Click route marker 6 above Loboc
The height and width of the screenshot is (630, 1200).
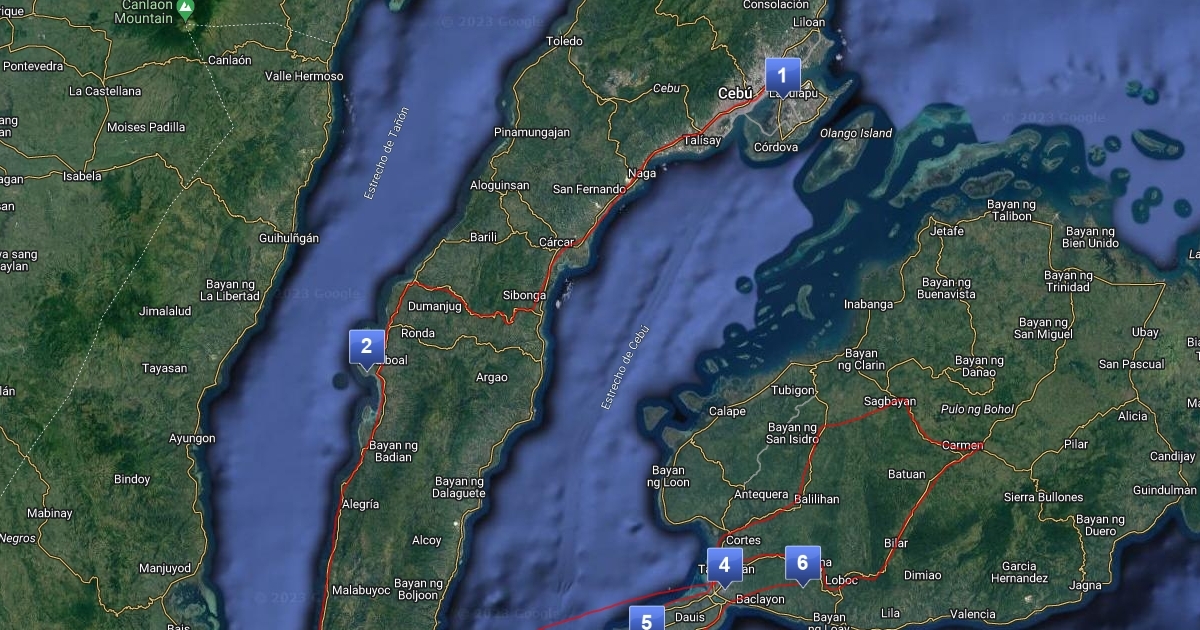pyautogui.click(x=801, y=563)
